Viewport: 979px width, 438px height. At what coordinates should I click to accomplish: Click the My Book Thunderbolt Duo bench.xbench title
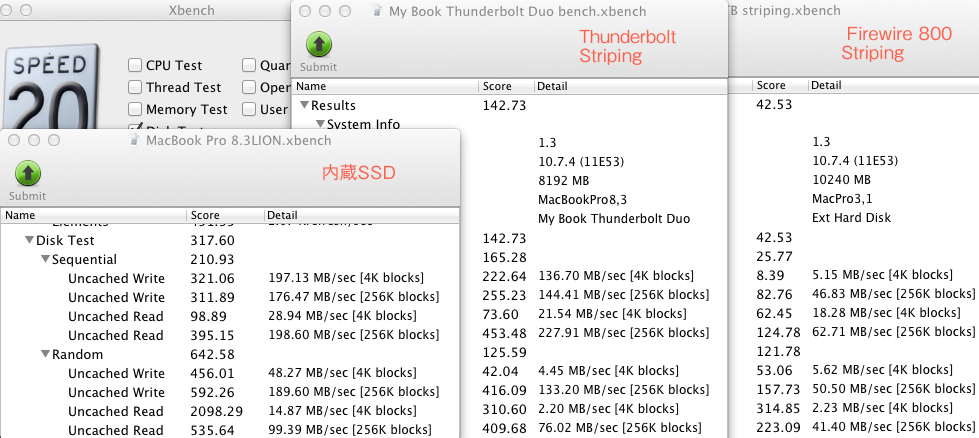click(518, 11)
